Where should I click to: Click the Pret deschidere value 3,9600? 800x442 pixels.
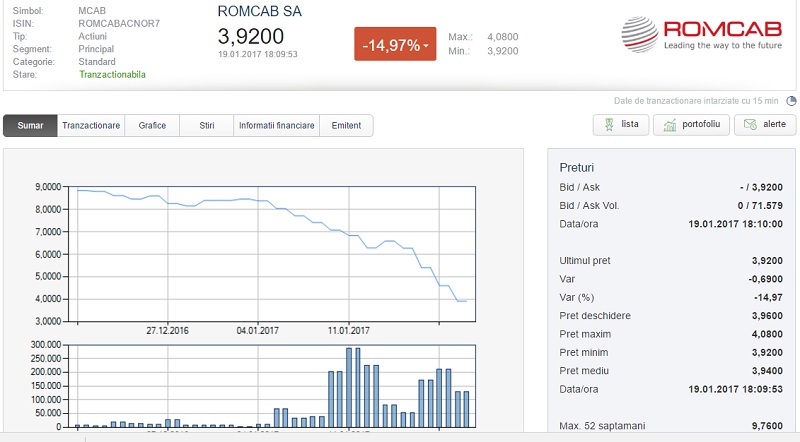(767, 316)
